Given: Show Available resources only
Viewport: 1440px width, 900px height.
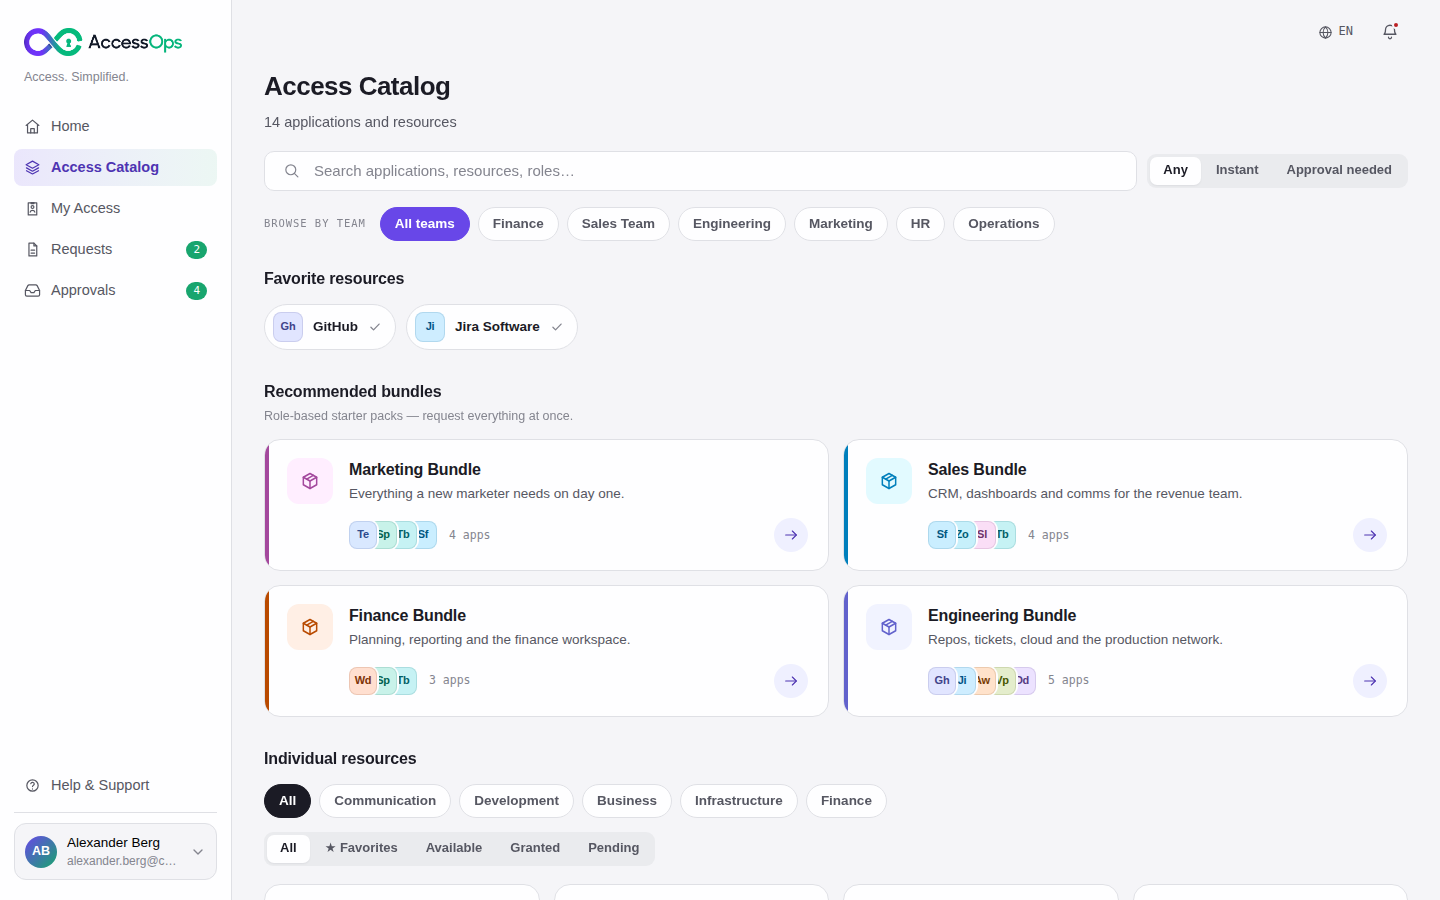Looking at the screenshot, I should click(x=454, y=848).
